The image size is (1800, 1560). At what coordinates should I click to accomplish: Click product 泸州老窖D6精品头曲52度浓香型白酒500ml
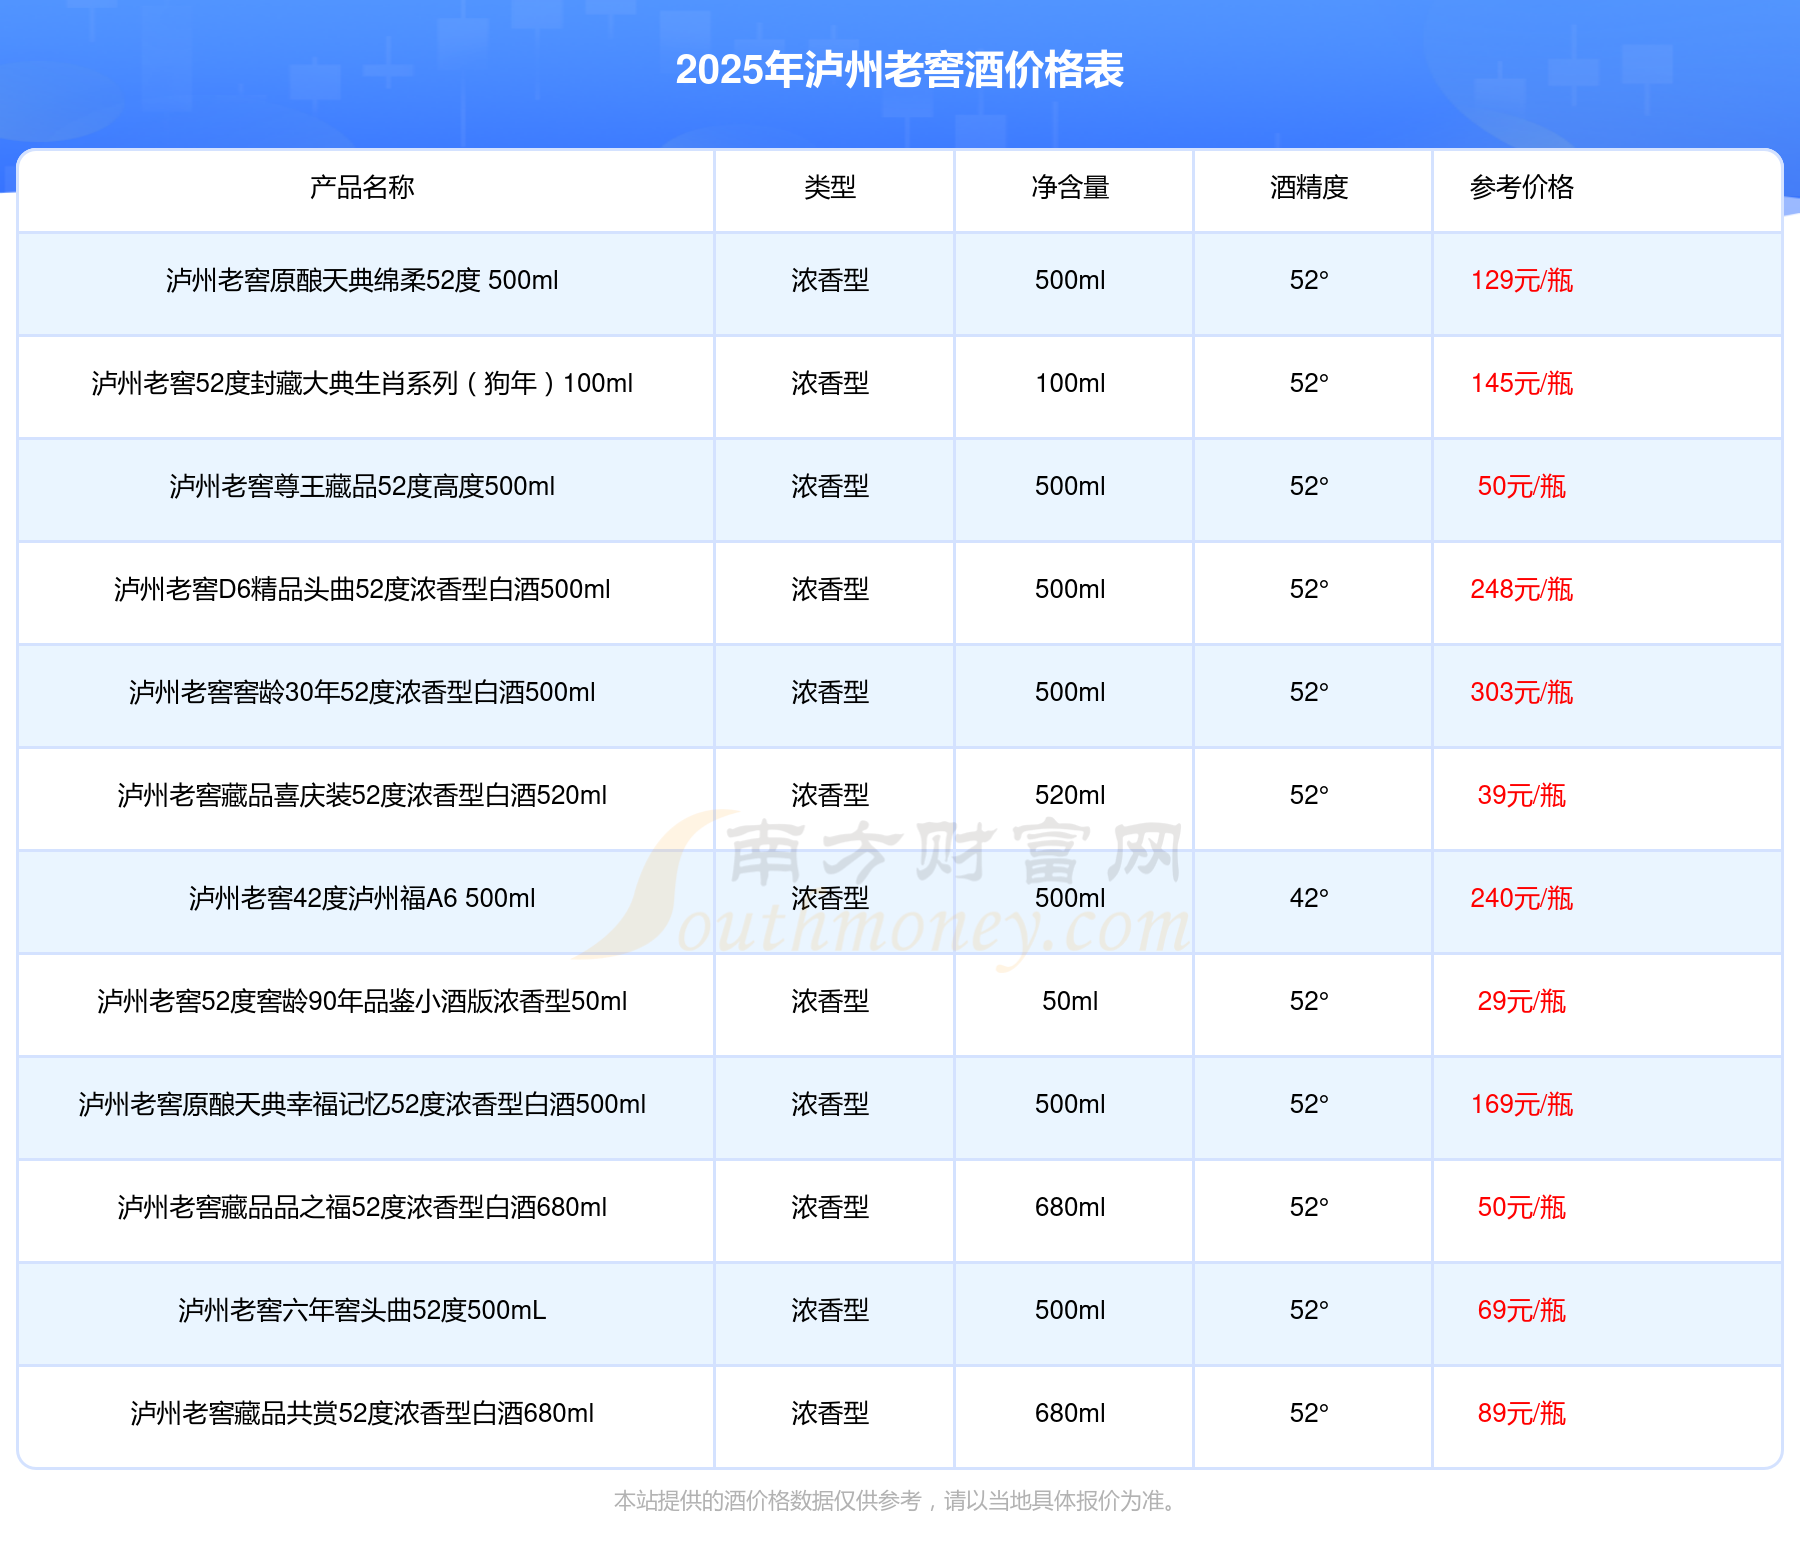click(362, 589)
